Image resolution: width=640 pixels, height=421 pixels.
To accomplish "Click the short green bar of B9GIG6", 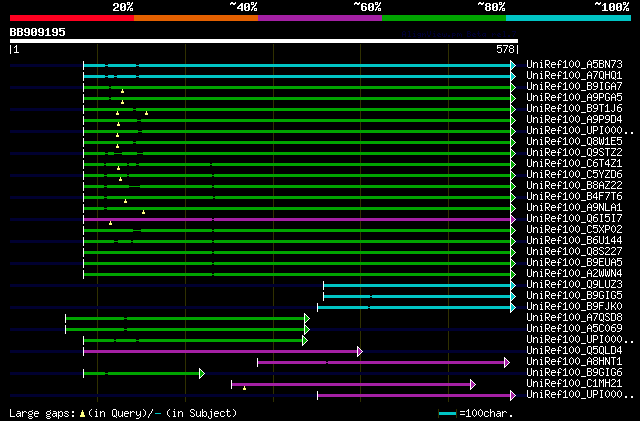I will 142,373.
